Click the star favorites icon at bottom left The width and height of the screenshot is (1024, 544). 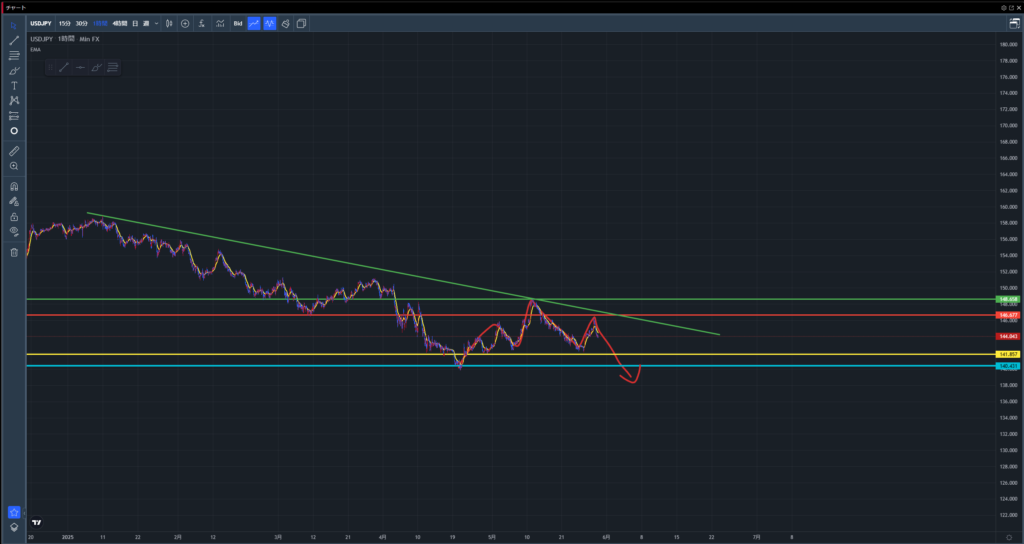tap(14, 512)
